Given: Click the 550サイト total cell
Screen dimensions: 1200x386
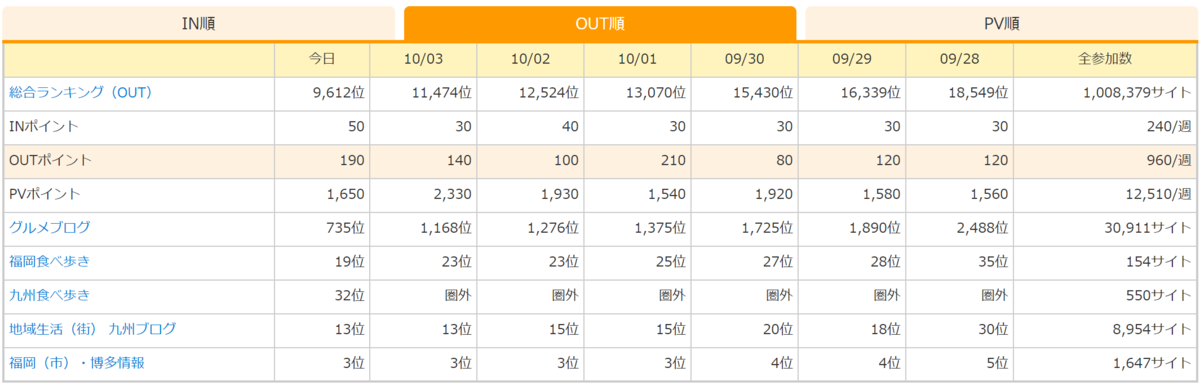Looking at the screenshot, I should 1105,296.
